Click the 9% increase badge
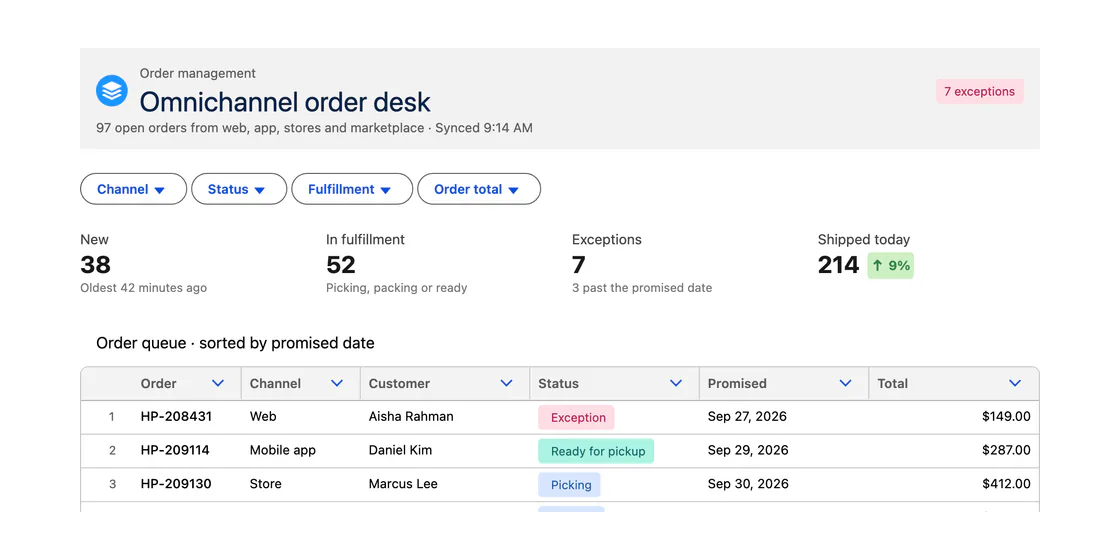 click(890, 266)
